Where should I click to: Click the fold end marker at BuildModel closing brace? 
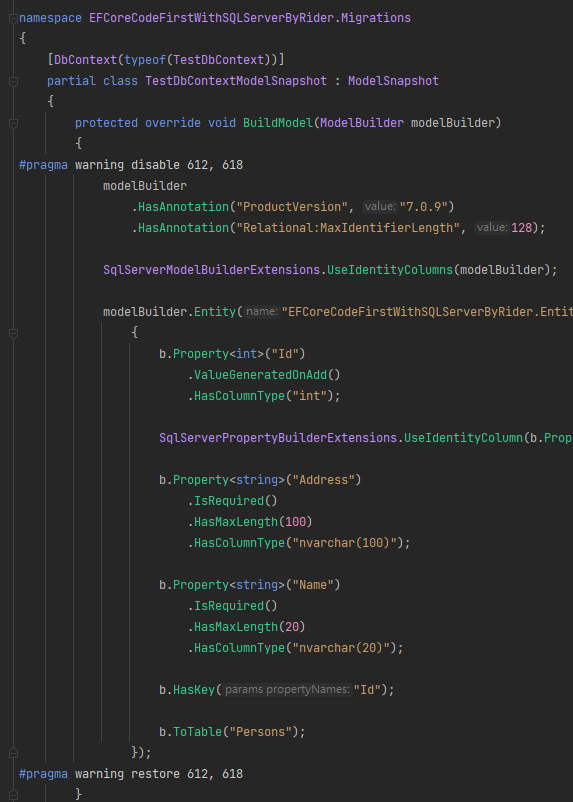pyautogui.click(x=13, y=794)
